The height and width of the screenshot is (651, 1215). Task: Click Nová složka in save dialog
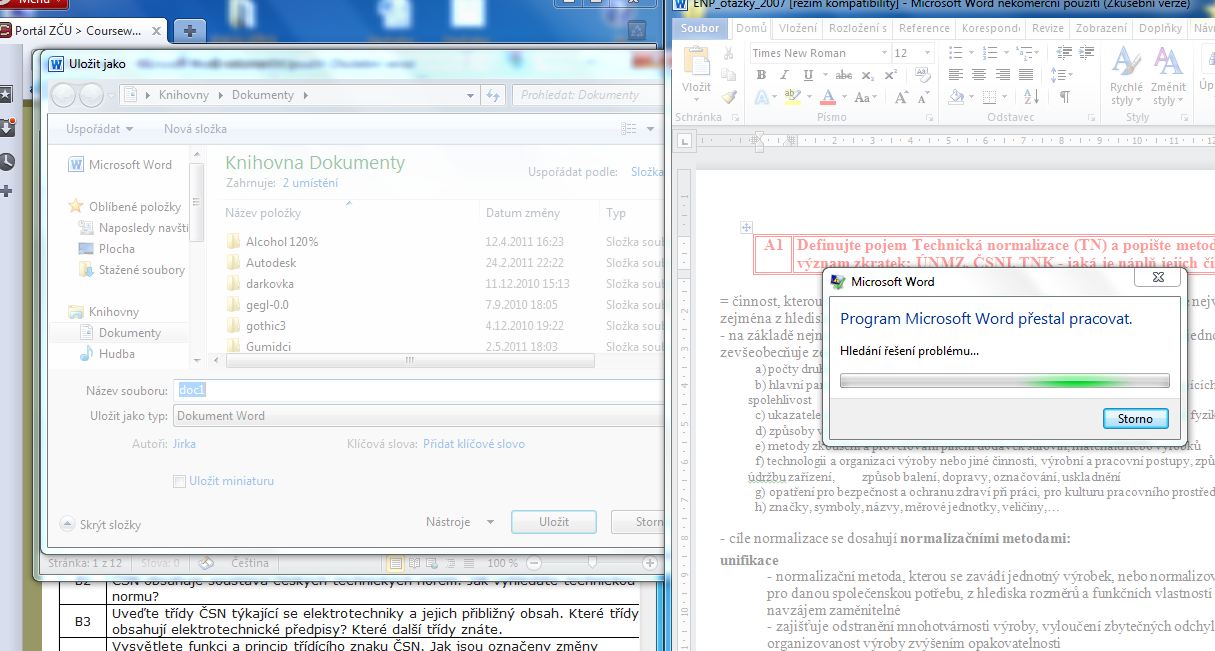(195, 129)
